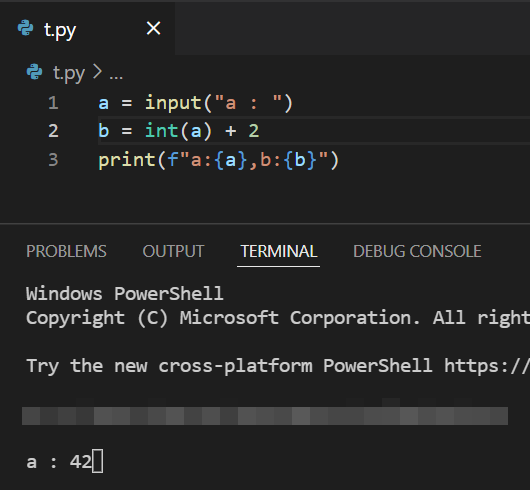Click the print f-string statement on line 3
This screenshot has height=490, width=530.
218,160
